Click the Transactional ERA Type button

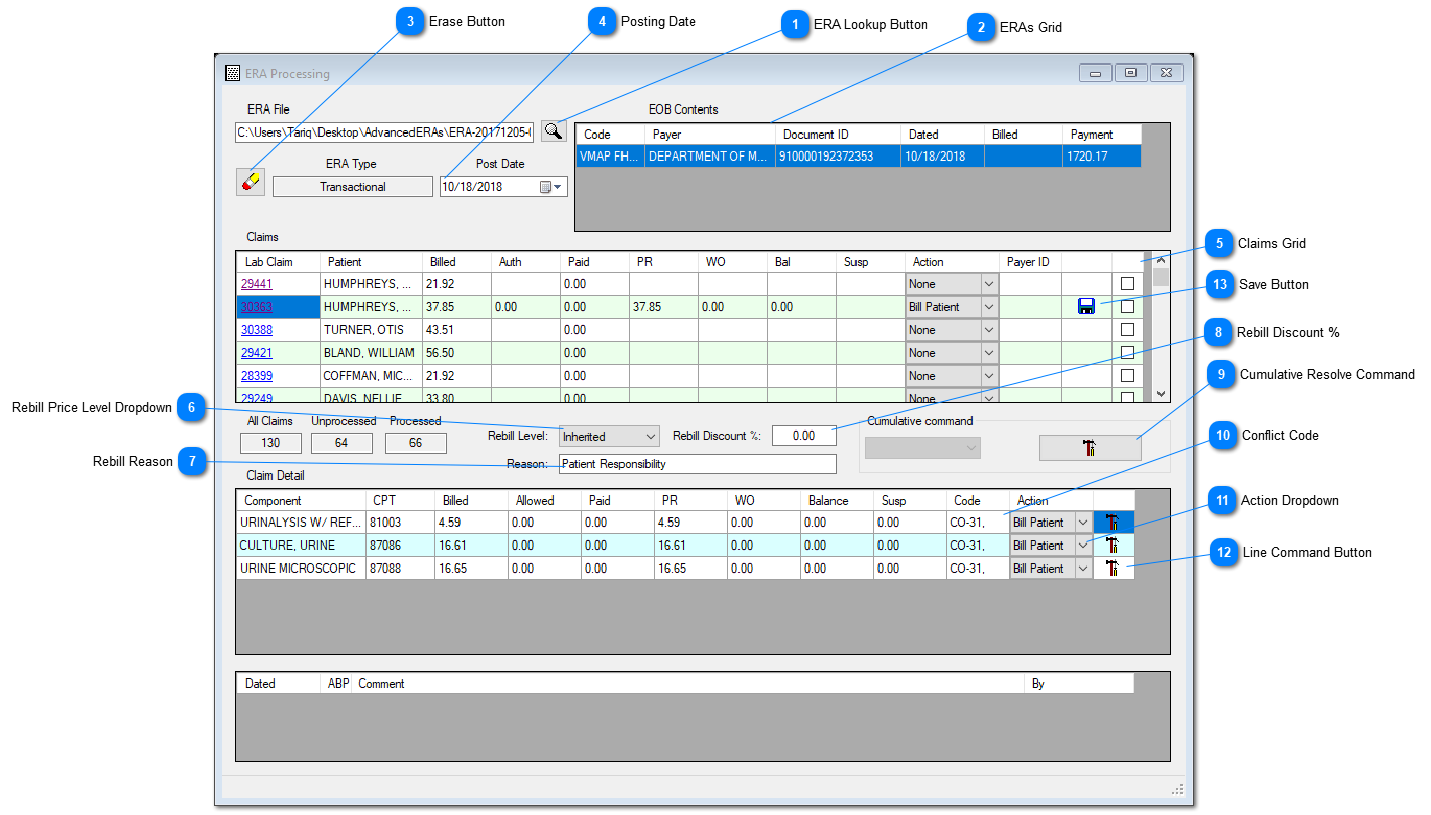[352, 187]
